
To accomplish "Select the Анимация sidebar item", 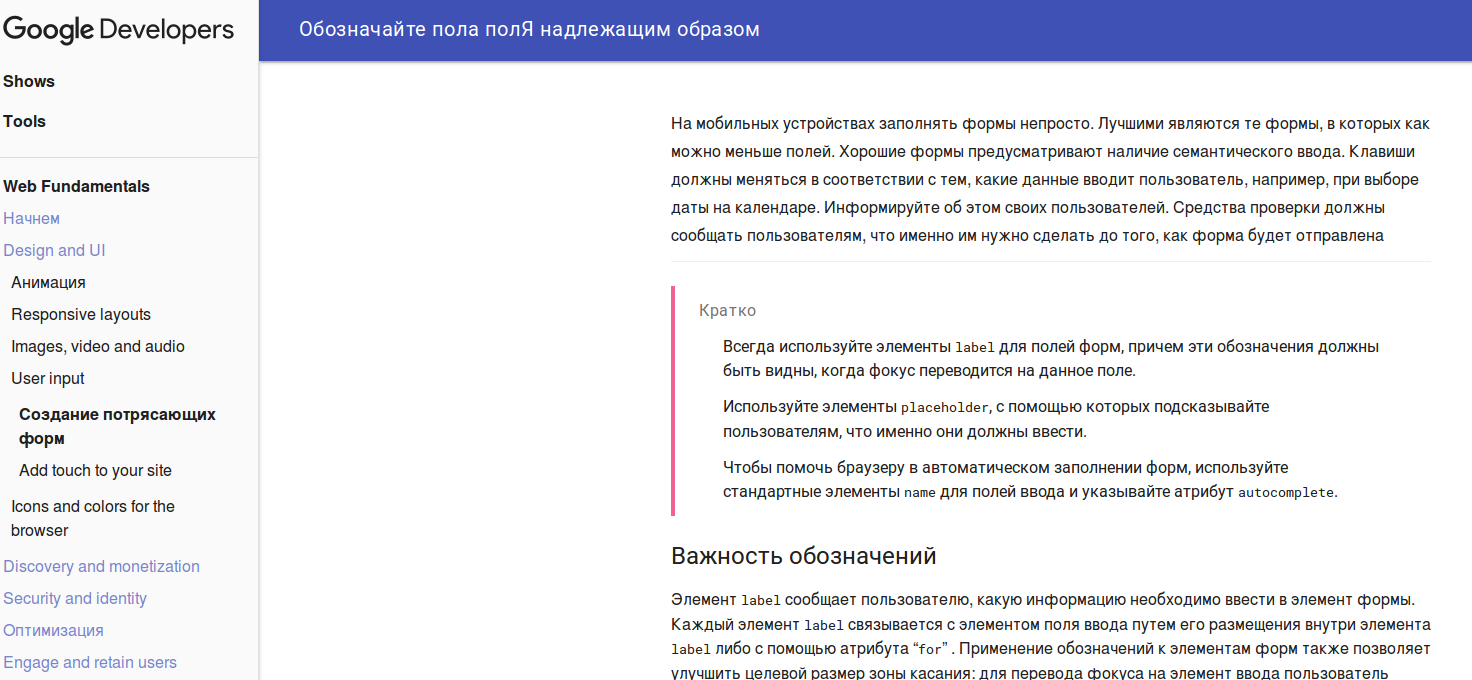I will (x=49, y=283).
